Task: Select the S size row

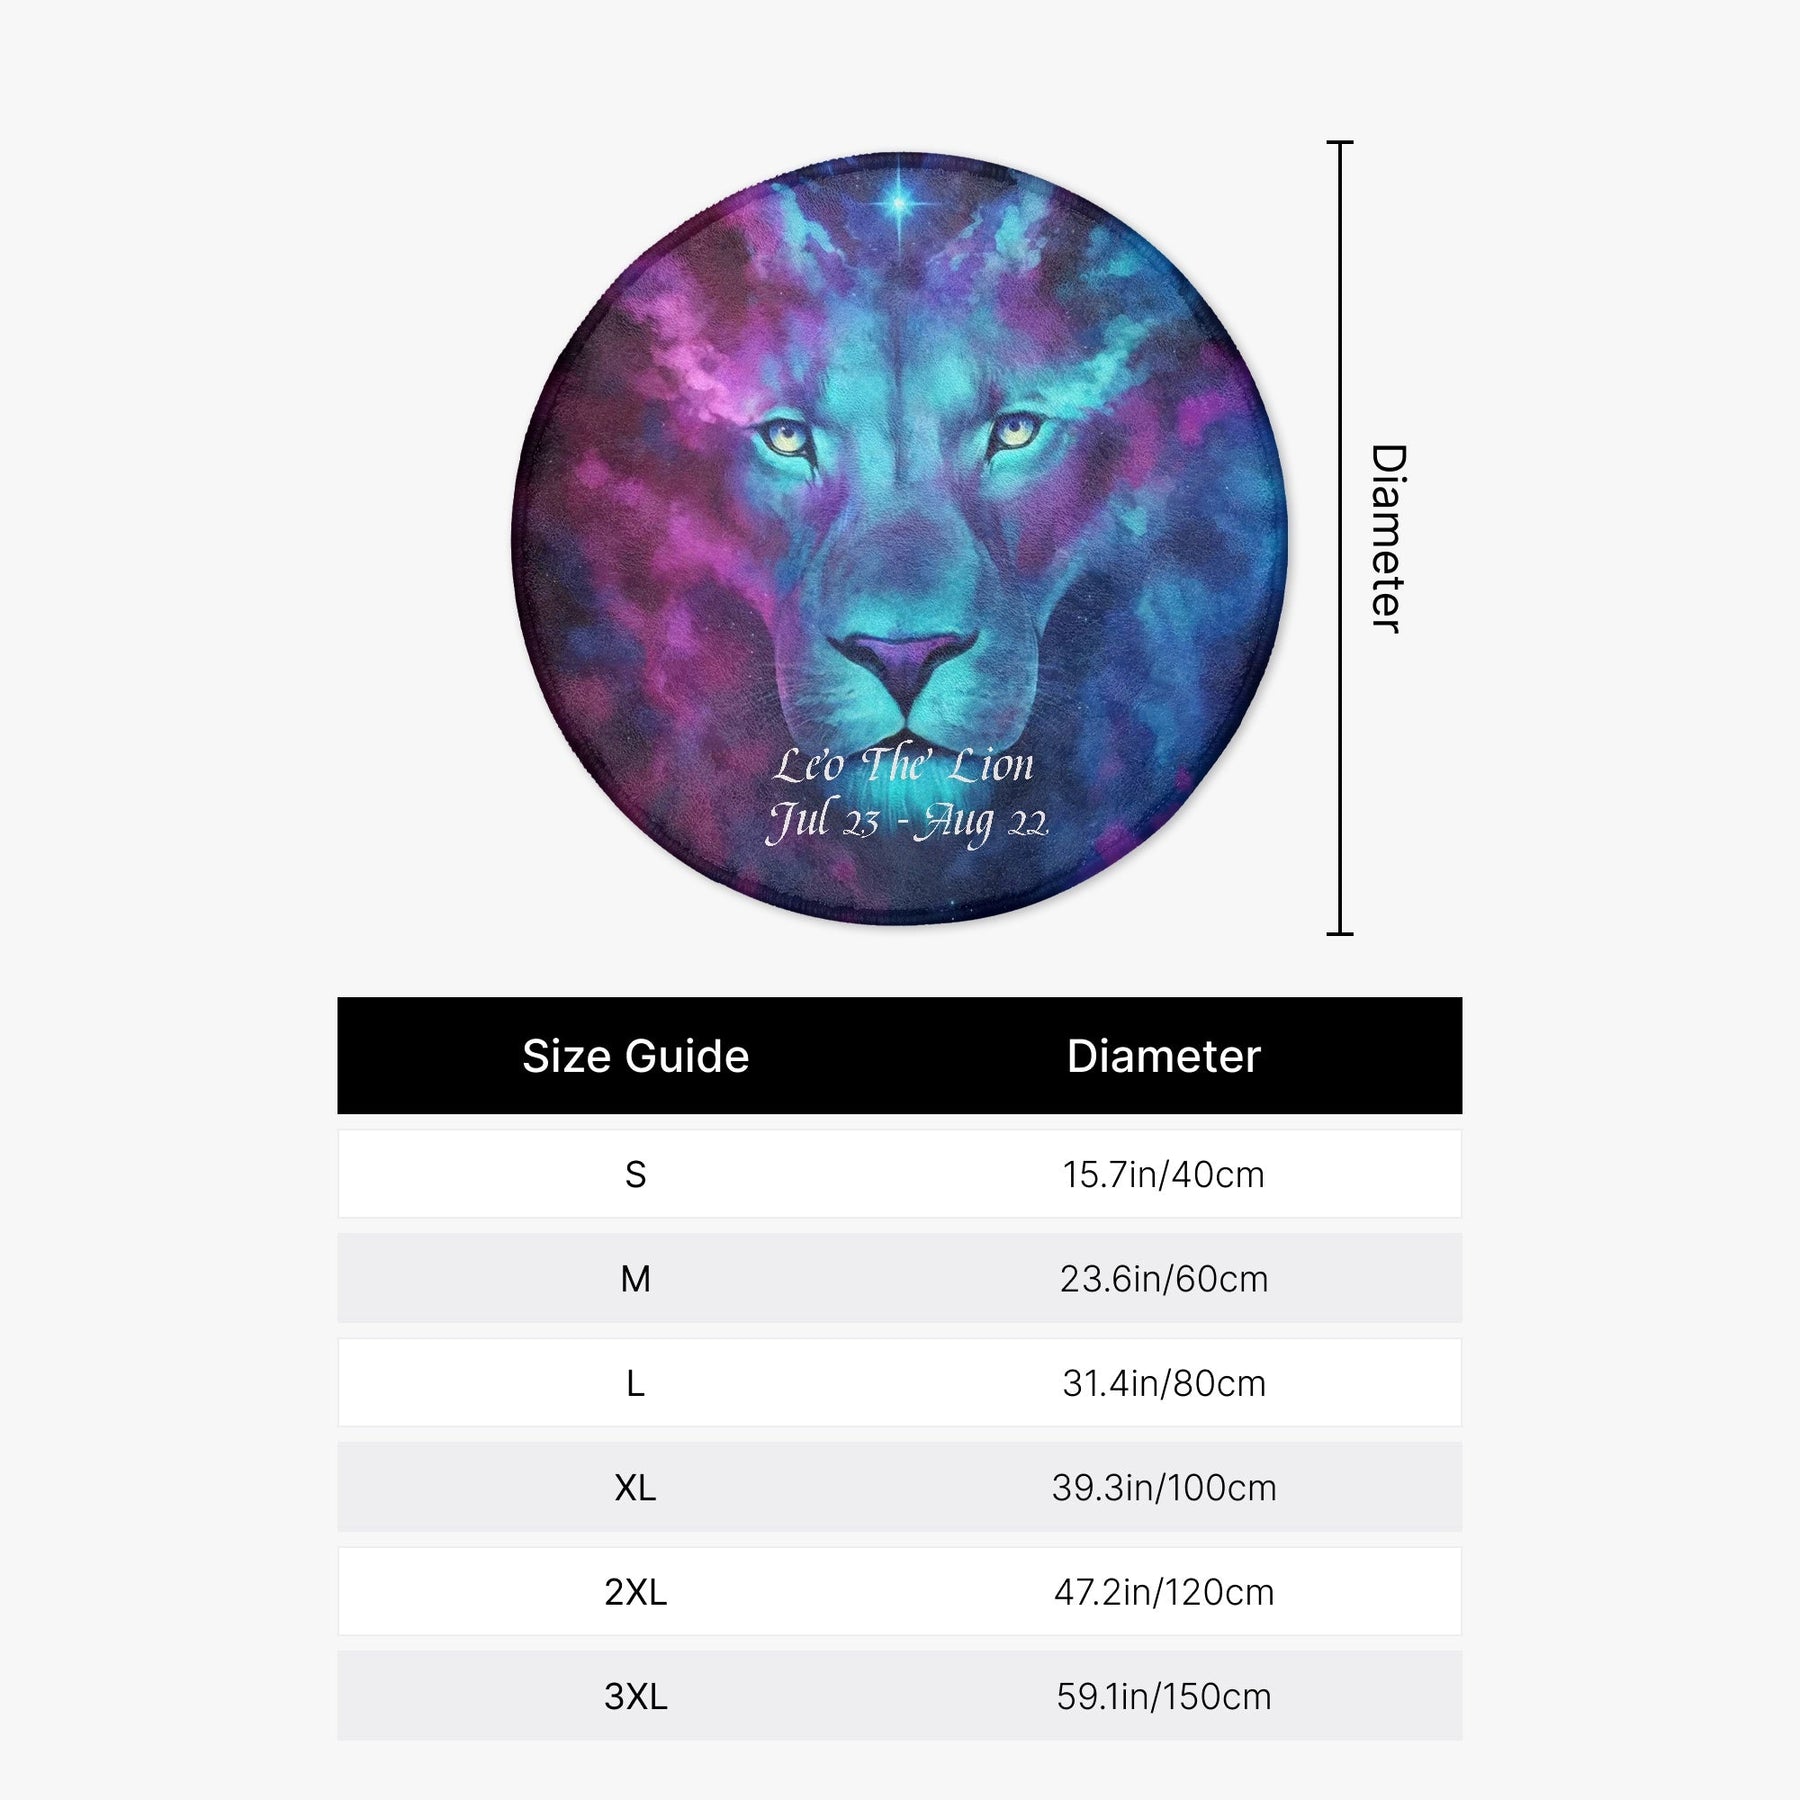Action: pos(899,1174)
